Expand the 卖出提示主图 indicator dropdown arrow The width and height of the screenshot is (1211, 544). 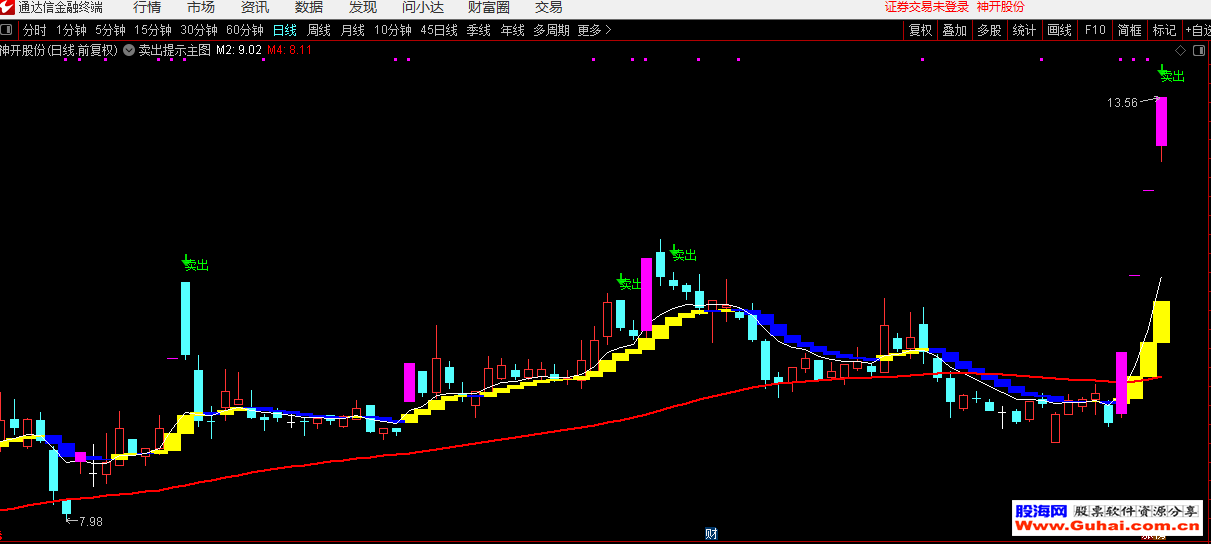pyautogui.click(x=129, y=50)
